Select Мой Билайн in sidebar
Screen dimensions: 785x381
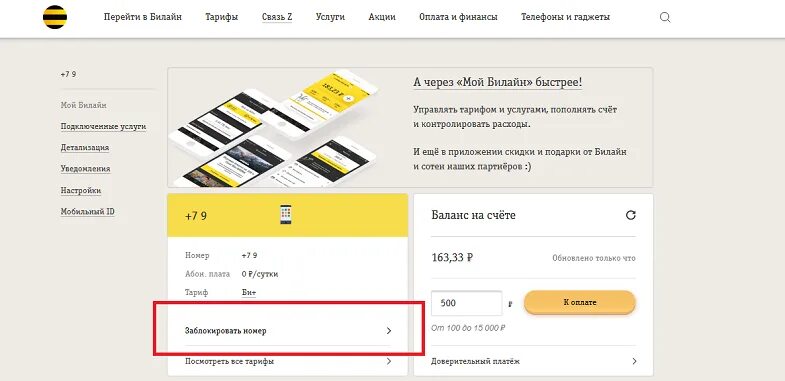(x=84, y=106)
